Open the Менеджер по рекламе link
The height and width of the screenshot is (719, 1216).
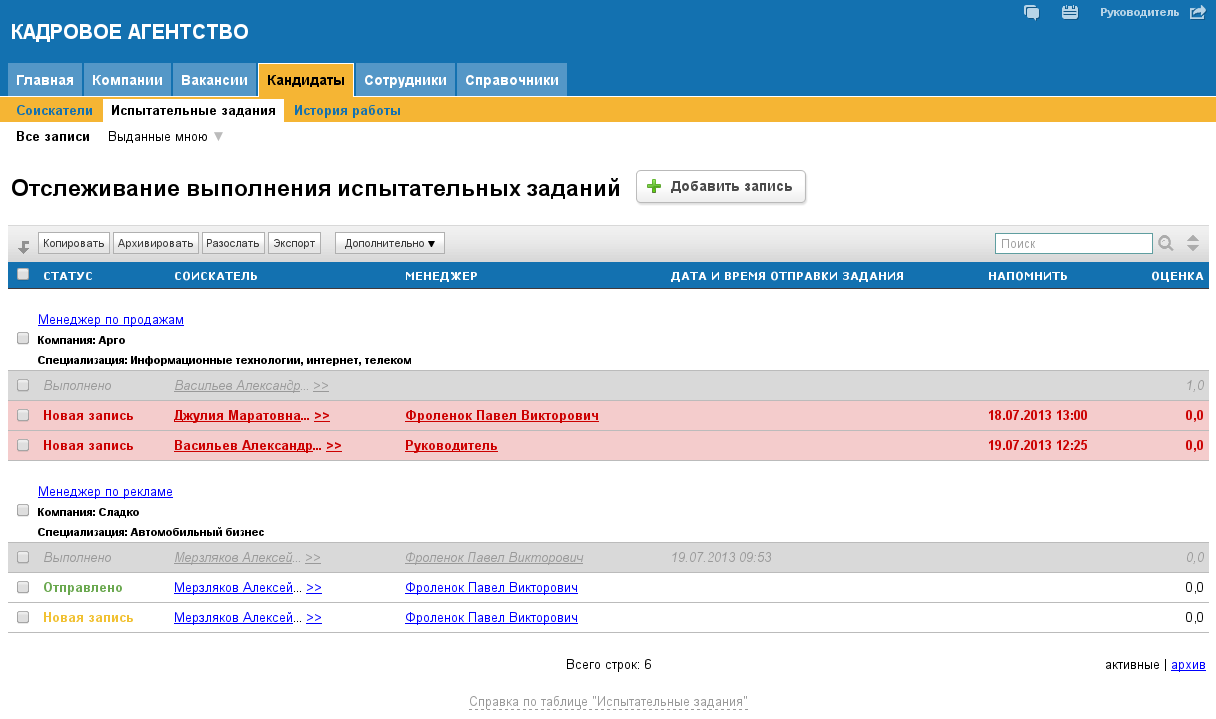(x=105, y=492)
